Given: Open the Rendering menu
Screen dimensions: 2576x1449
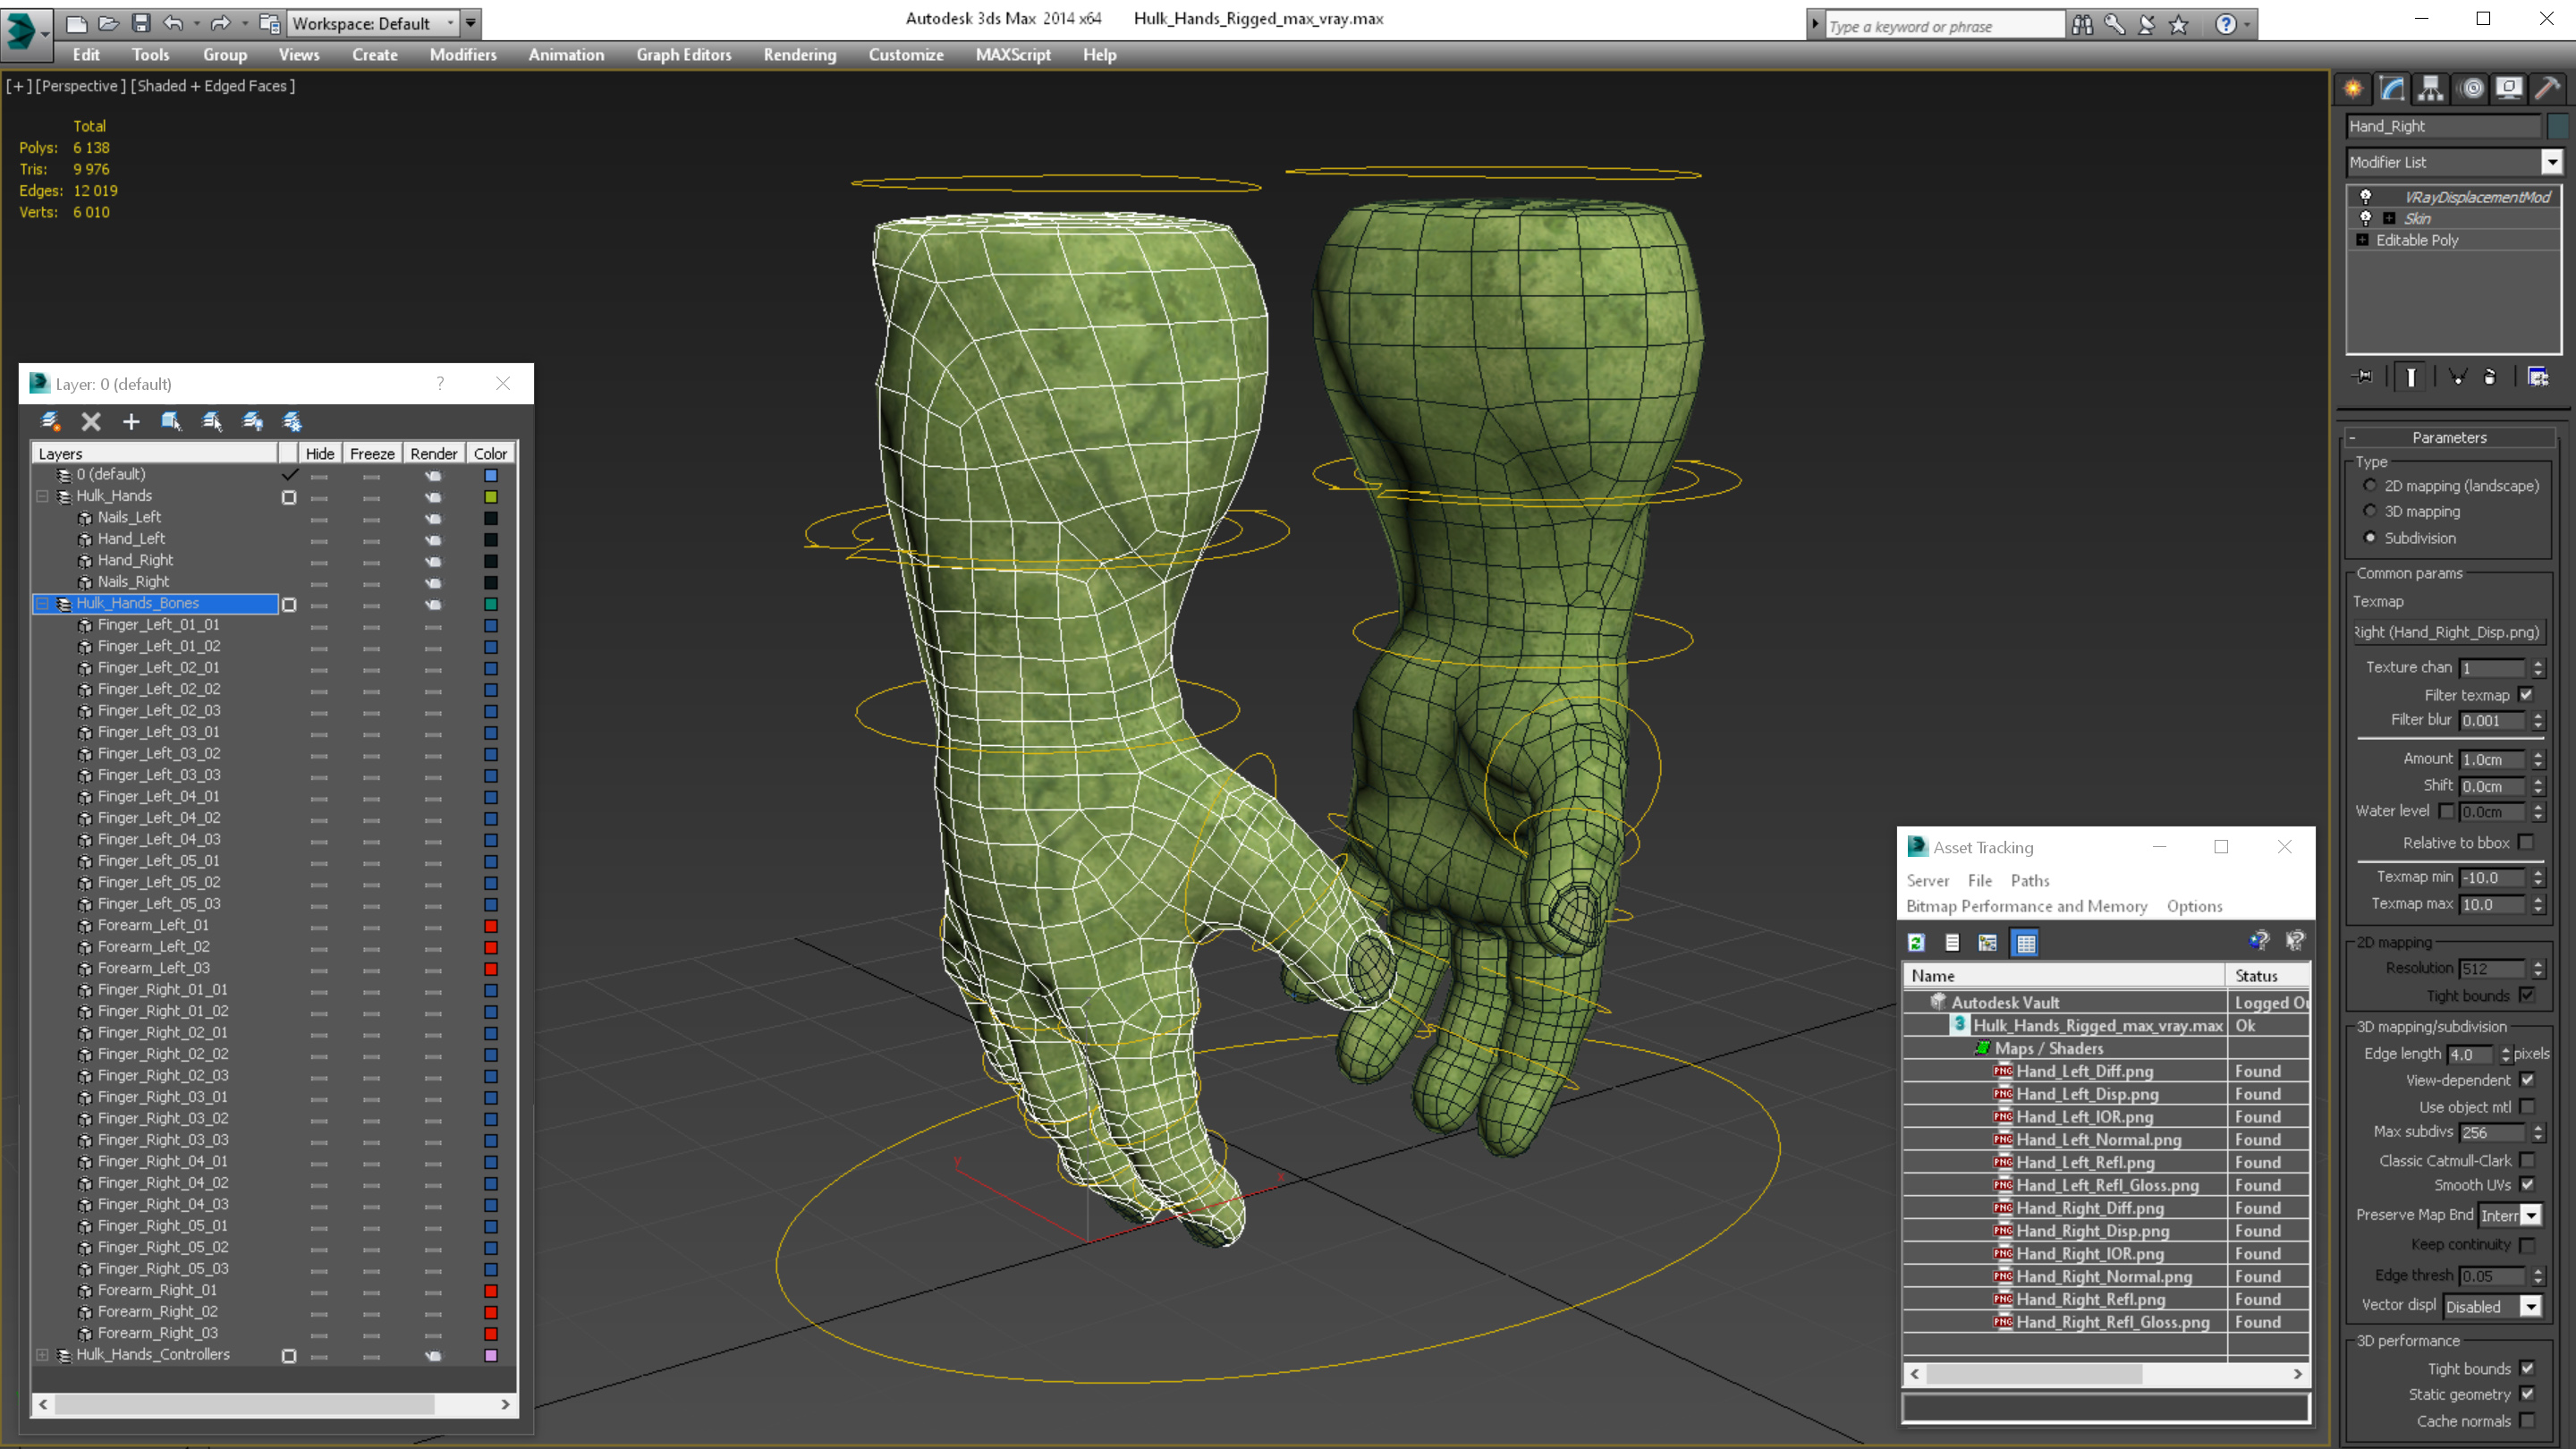Looking at the screenshot, I should coord(799,55).
